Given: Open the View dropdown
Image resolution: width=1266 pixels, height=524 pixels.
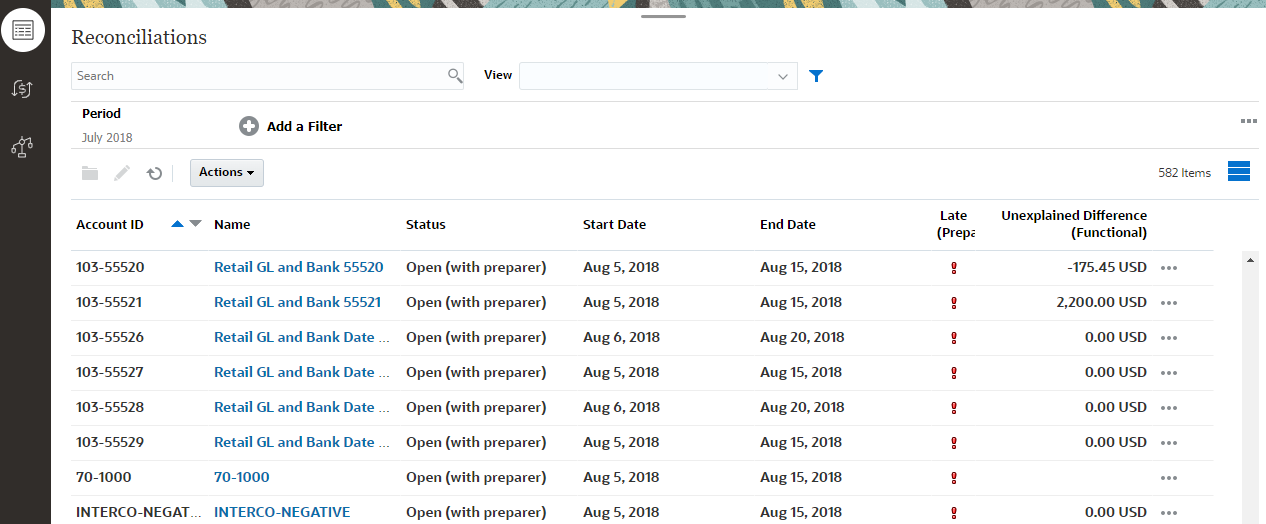Looking at the screenshot, I should 782,76.
